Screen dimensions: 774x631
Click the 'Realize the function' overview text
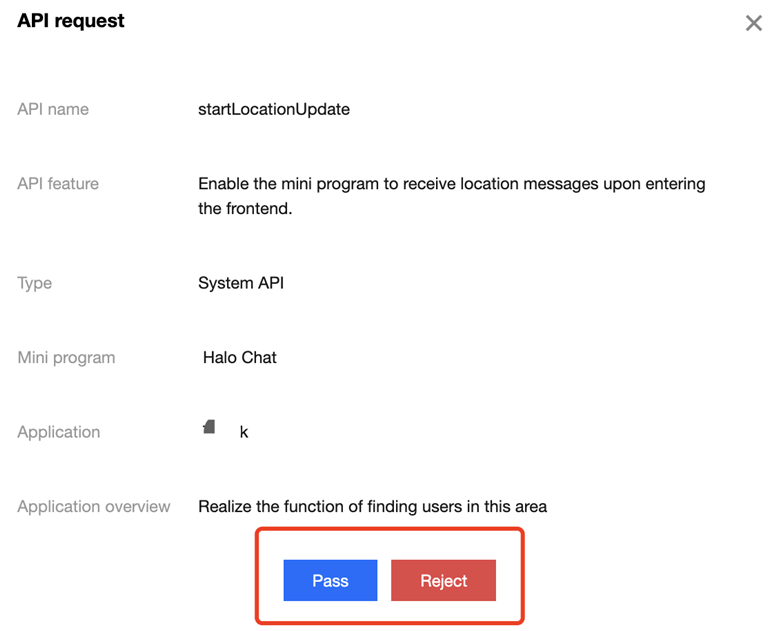(x=372, y=507)
